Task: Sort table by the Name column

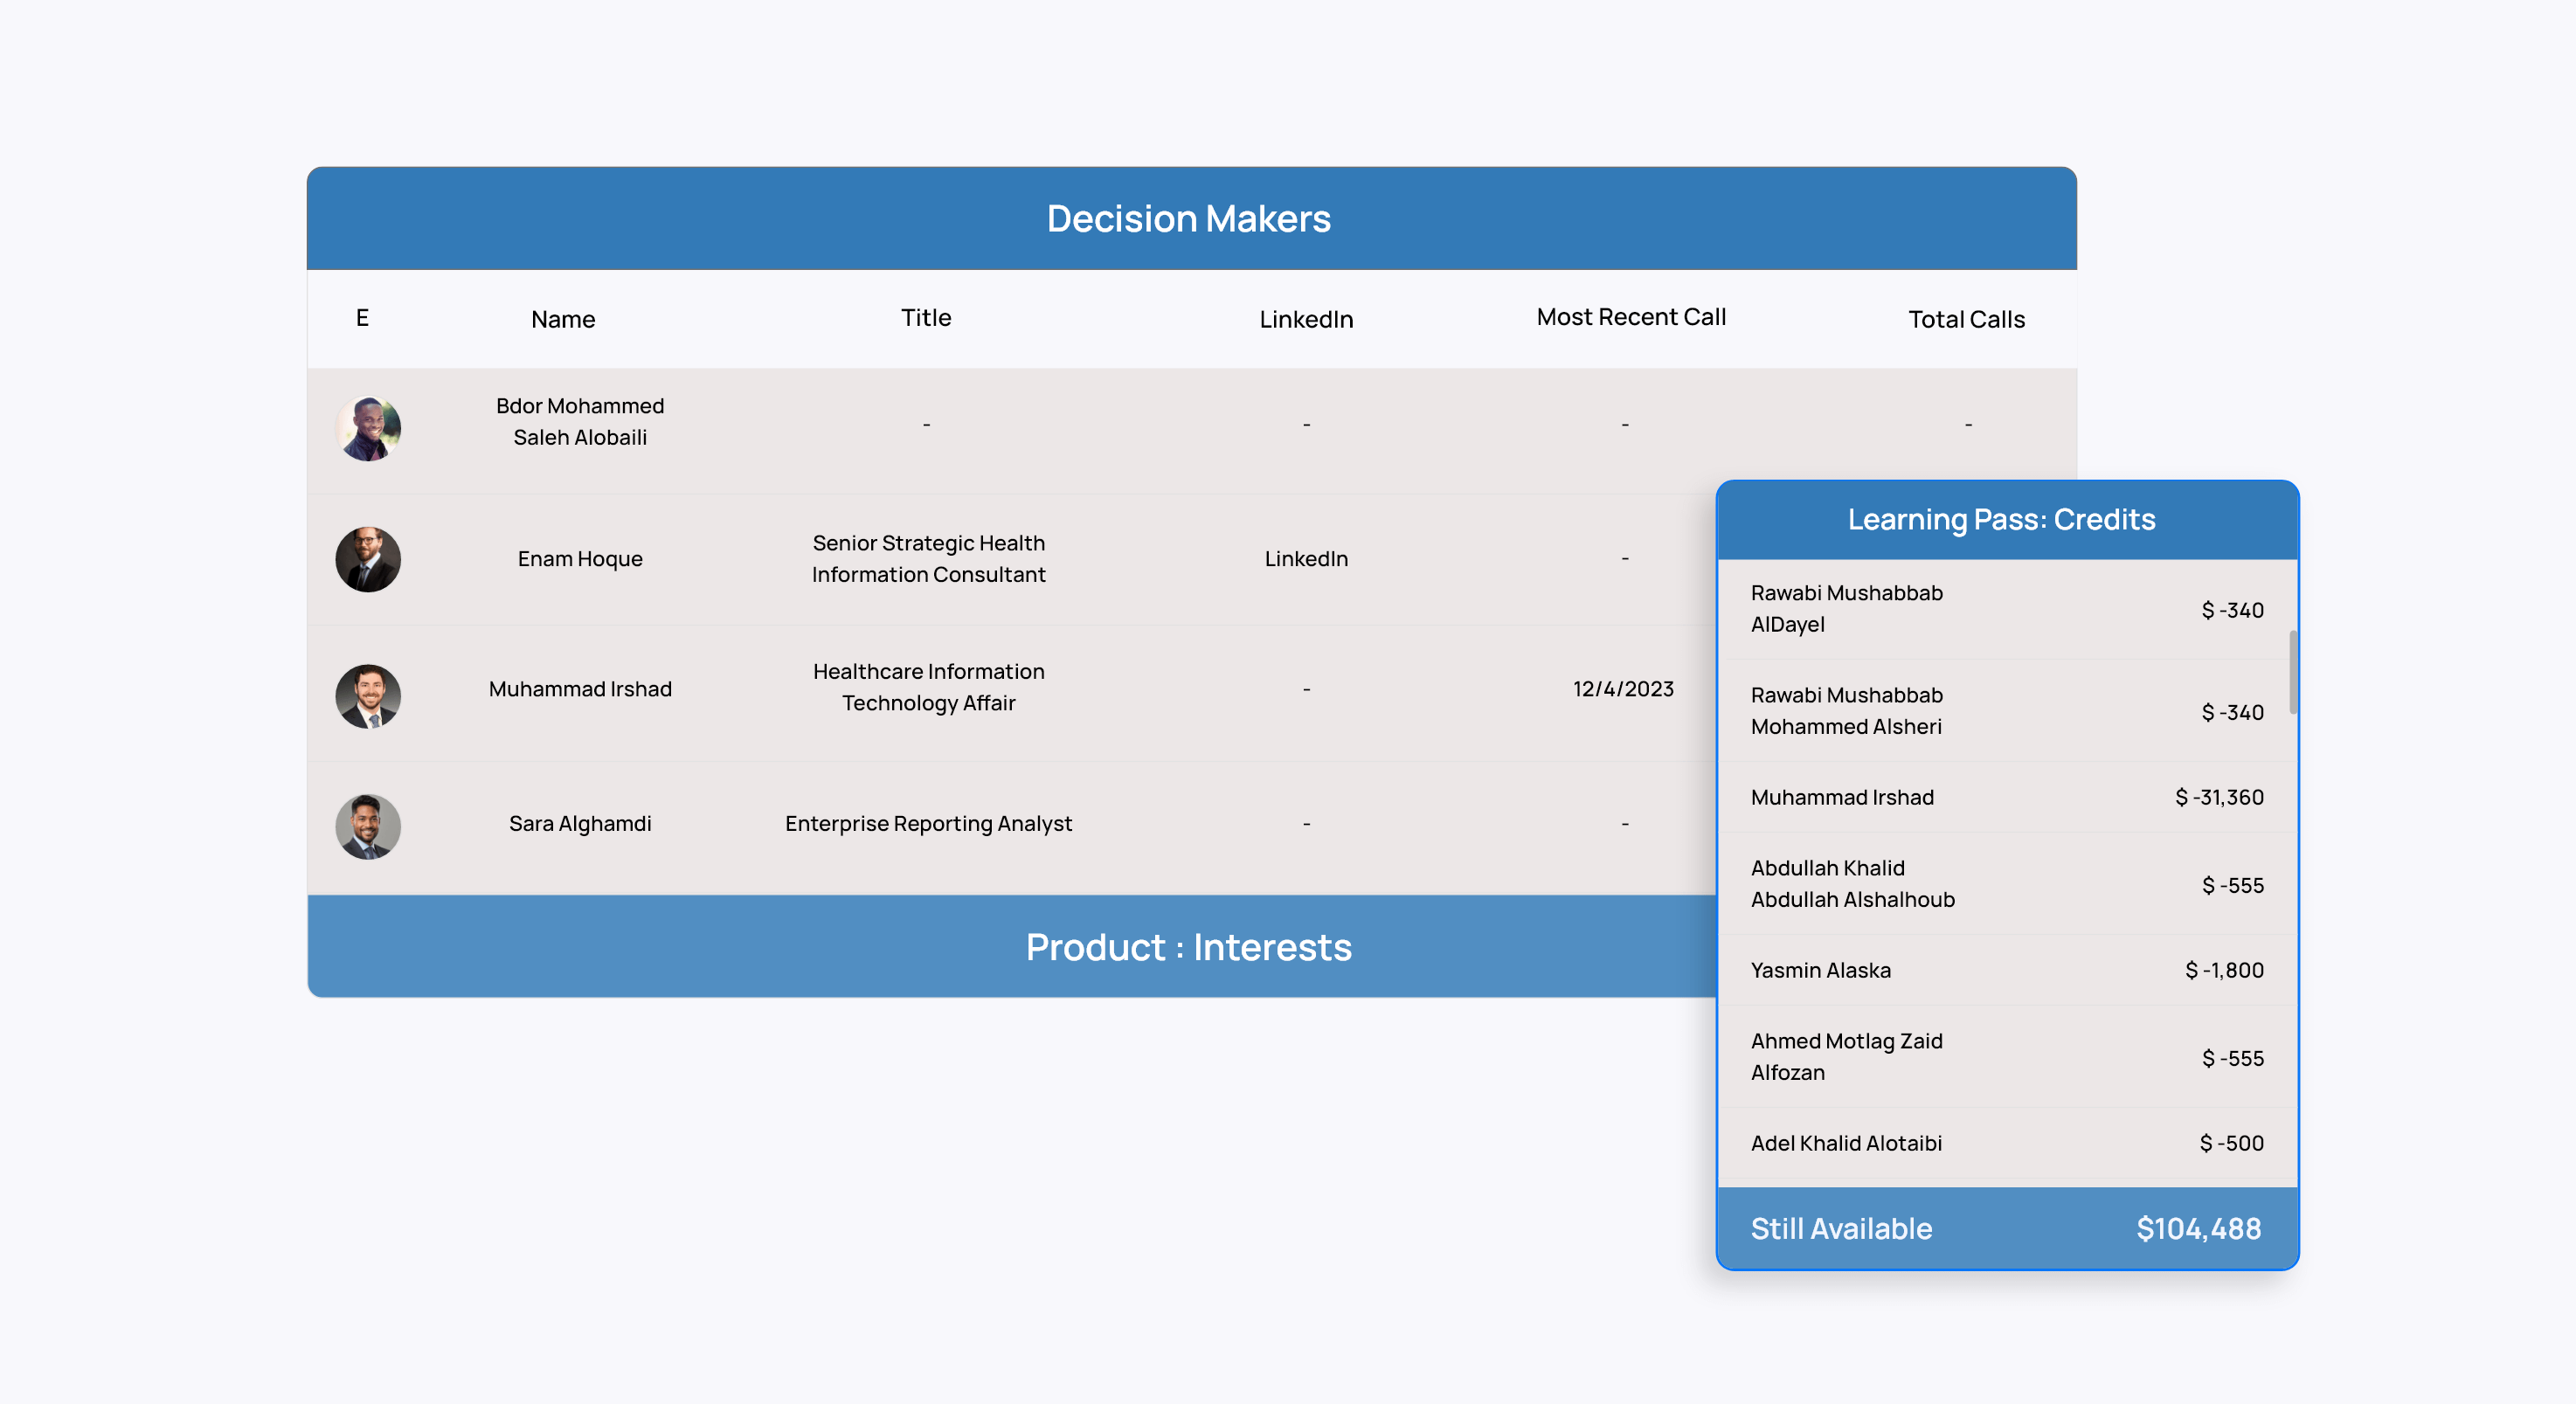Action: click(562, 319)
